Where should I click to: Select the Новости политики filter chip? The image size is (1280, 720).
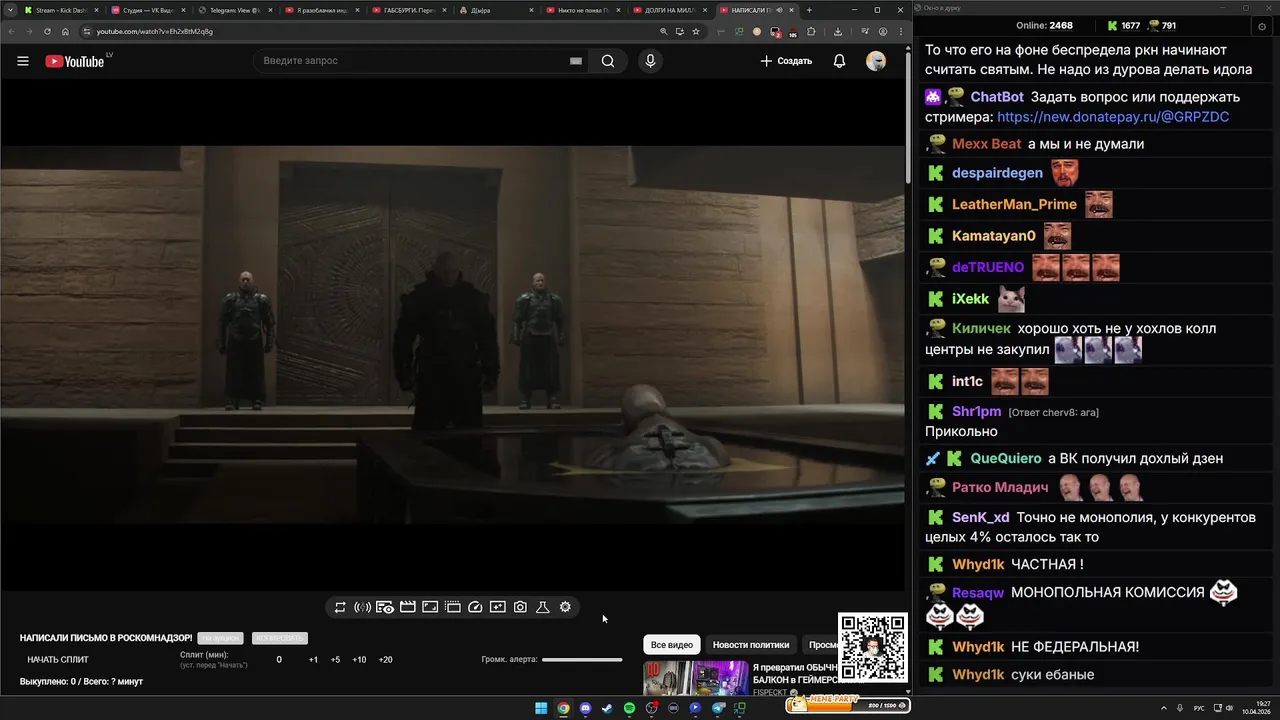[x=751, y=645]
